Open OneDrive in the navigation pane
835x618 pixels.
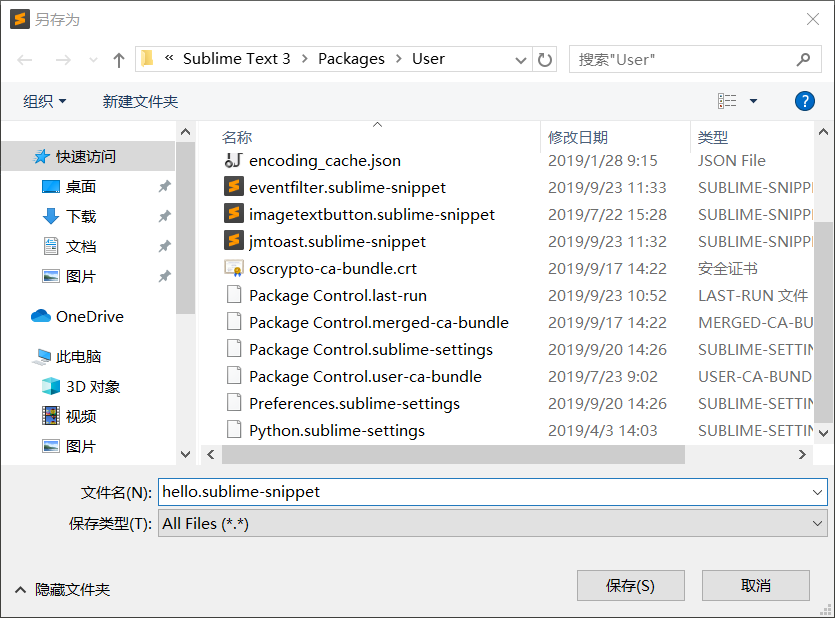[x=77, y=316]
